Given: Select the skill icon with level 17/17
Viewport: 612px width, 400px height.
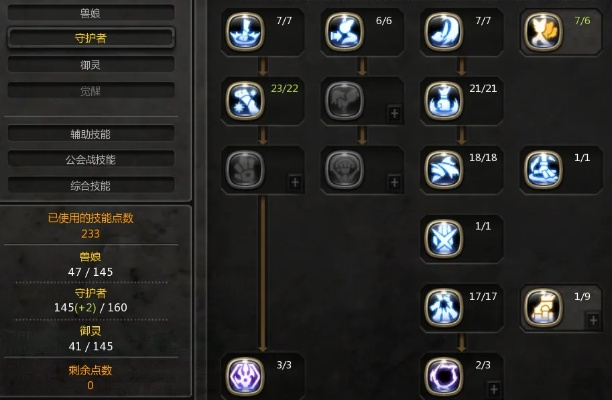Looking at the screenshot, I should tap(443, 307).
